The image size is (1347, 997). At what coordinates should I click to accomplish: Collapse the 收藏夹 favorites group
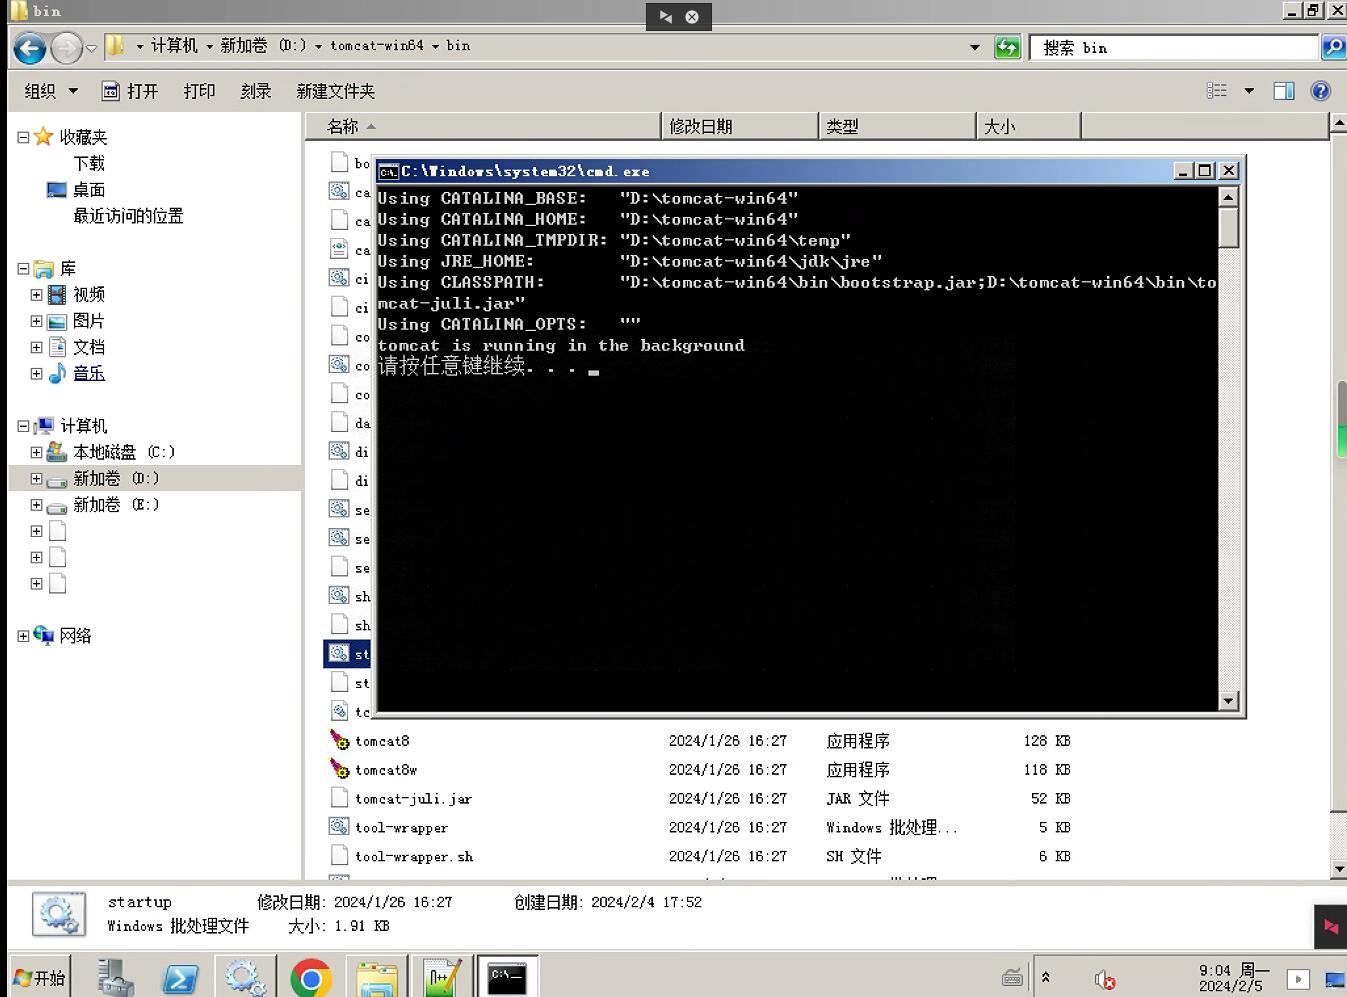click(x=23, y=137)
